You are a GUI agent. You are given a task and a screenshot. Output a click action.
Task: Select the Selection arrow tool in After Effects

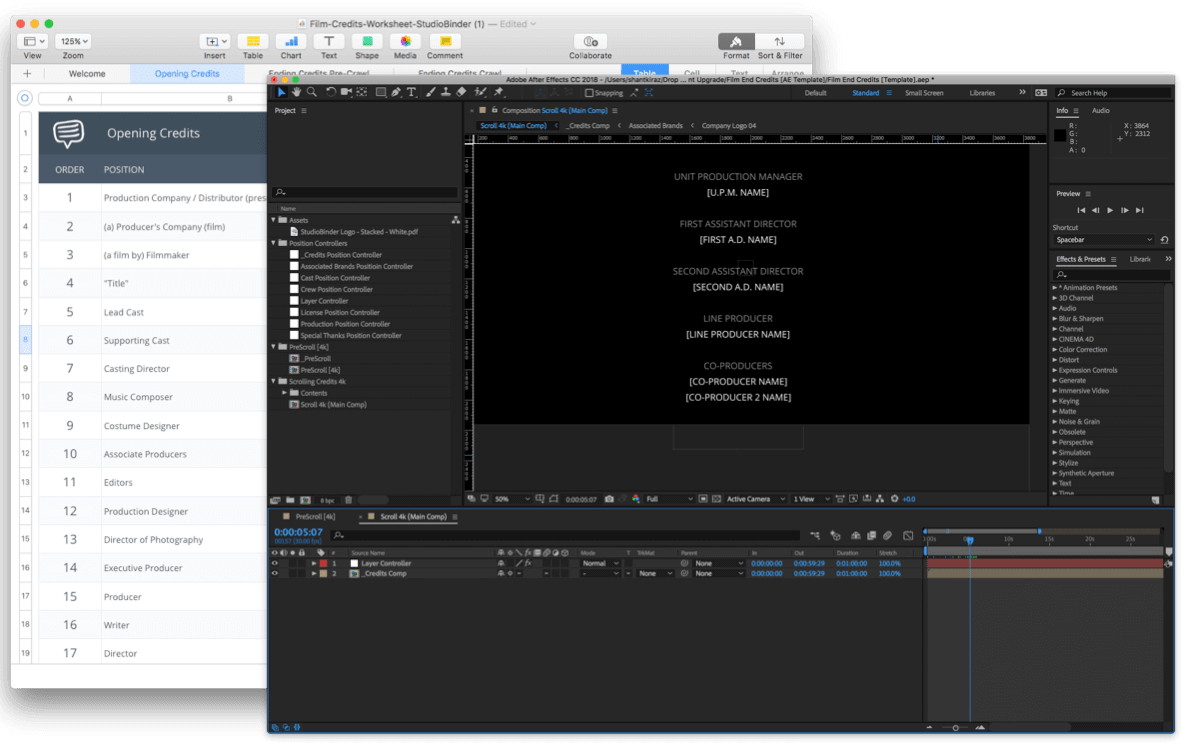[x=281, y=92]
